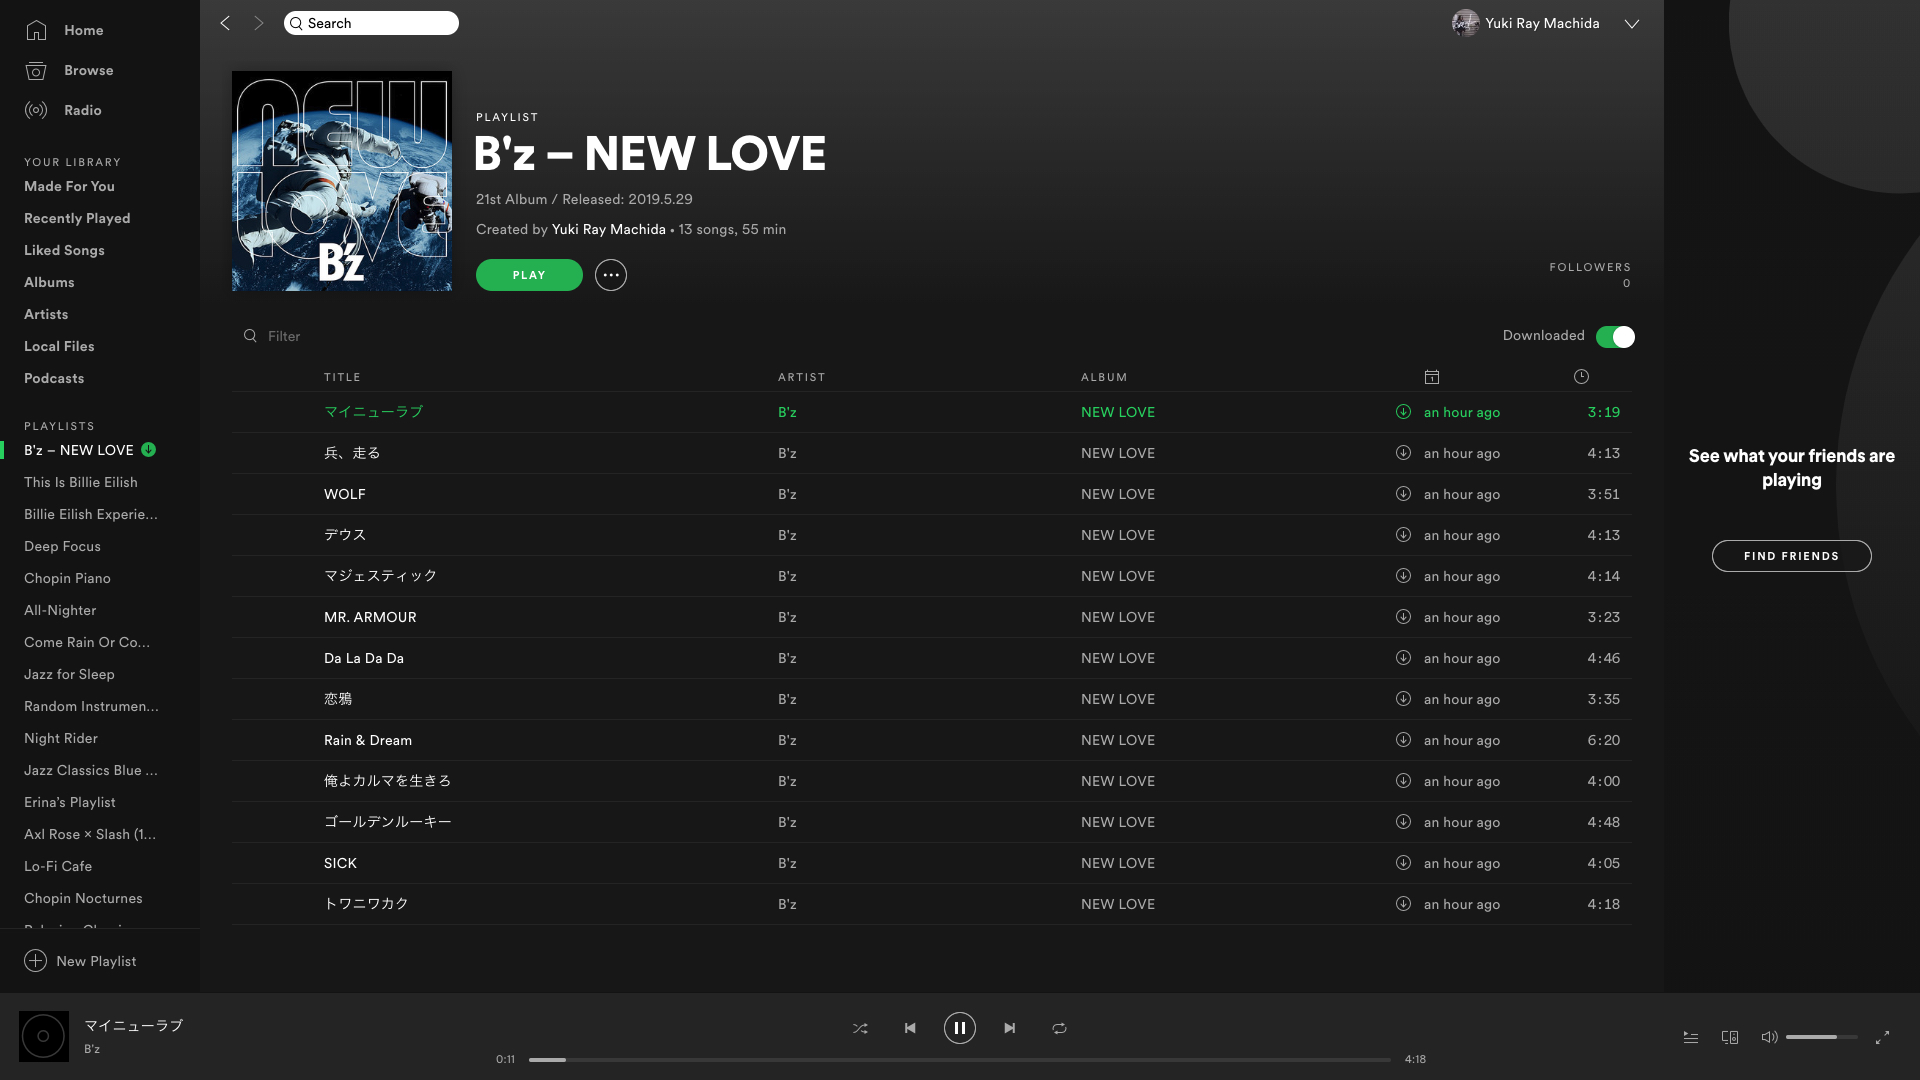Screen dimensions: 1920x1080
Task: Click creator name Yuki Ray Machida link
Action: coord(608,229)
